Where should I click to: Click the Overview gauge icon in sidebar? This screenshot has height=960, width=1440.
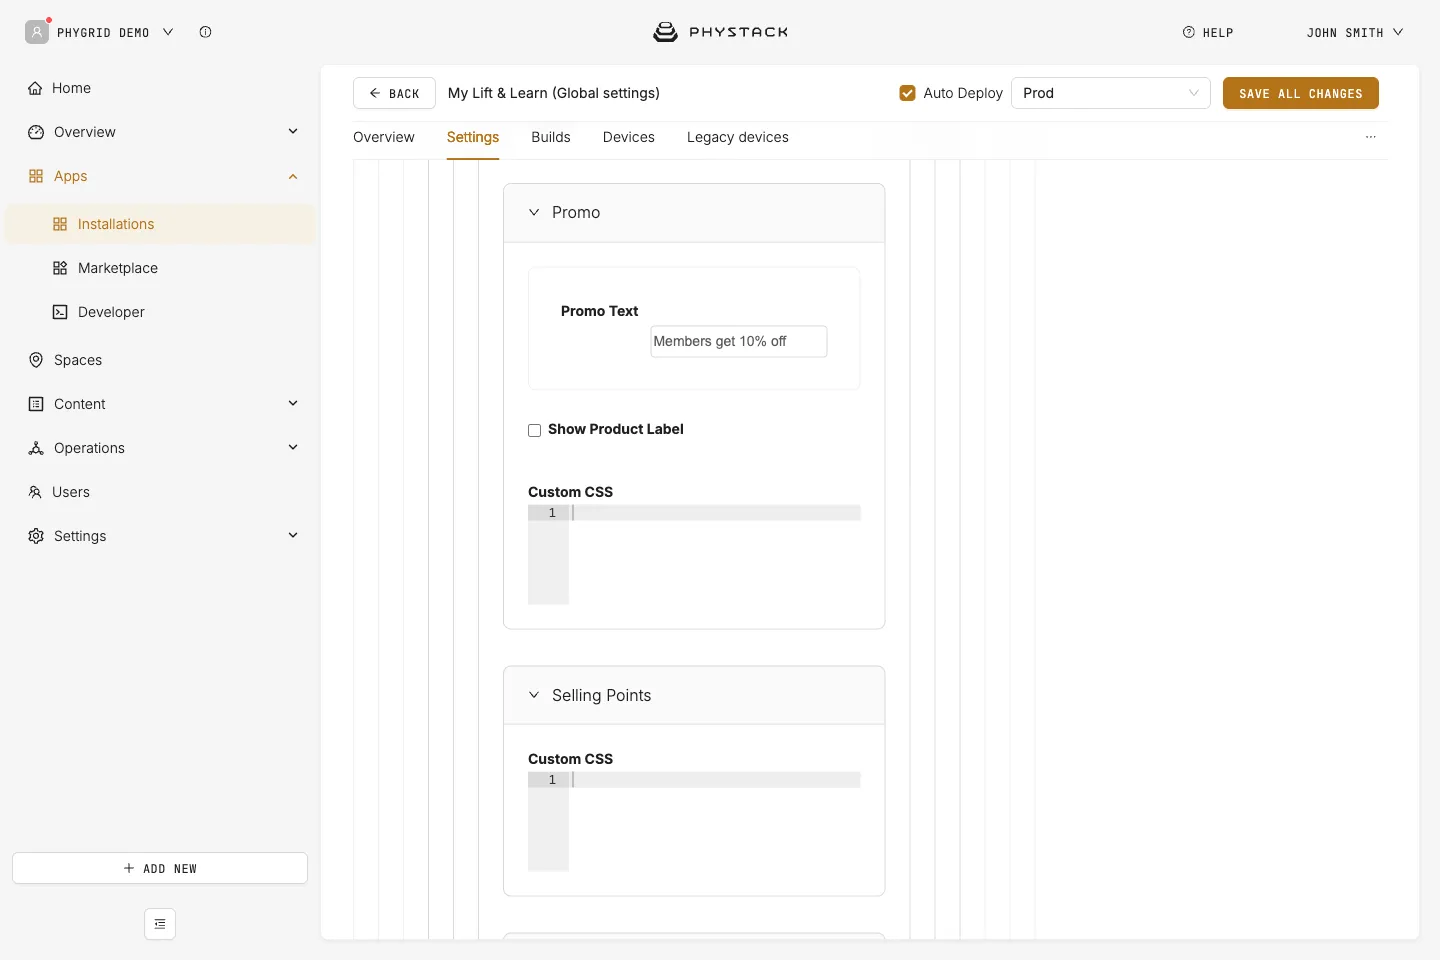click(36, 132)
